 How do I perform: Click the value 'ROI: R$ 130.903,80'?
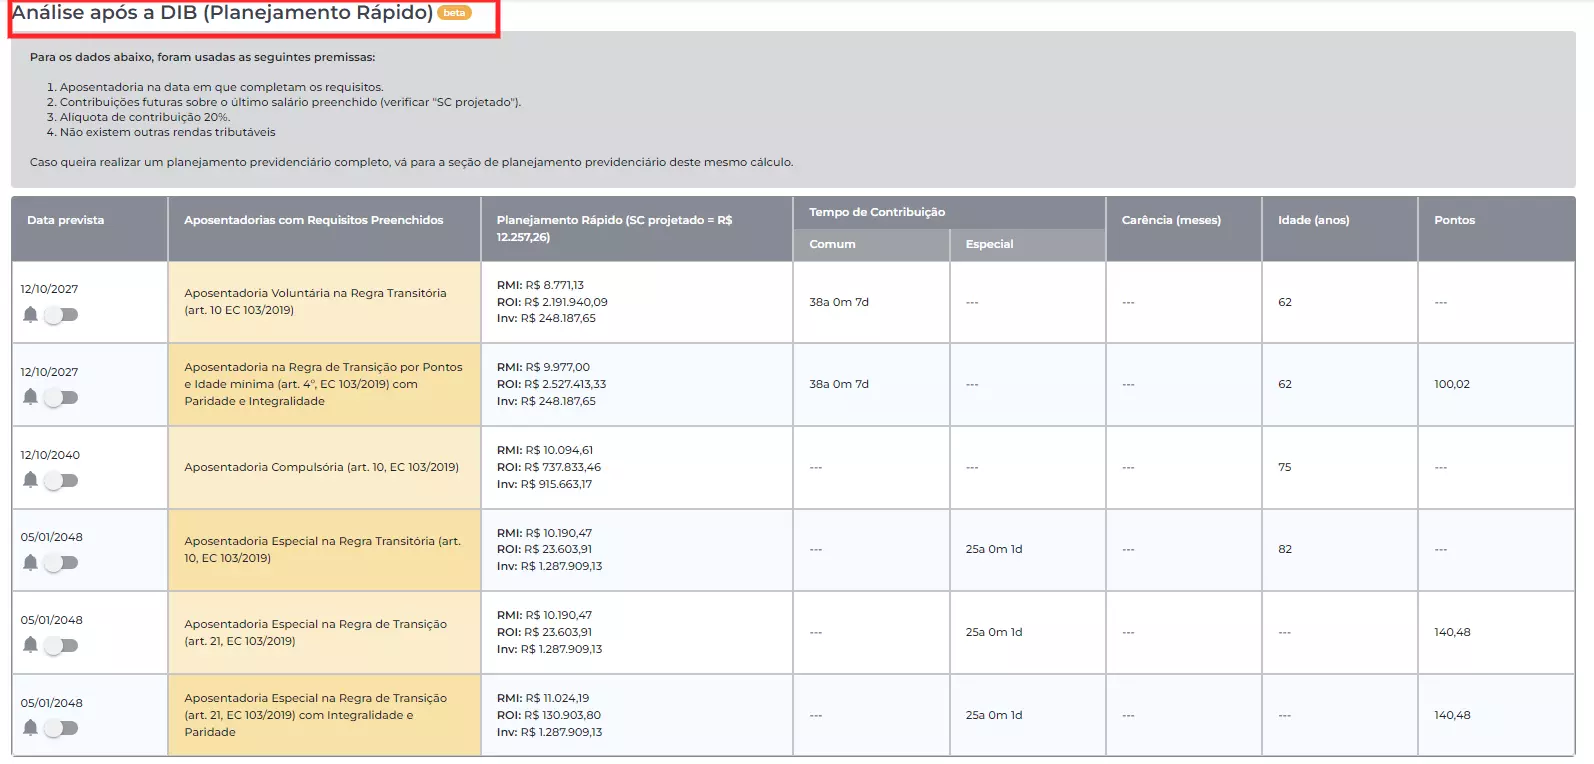coord(548,715)
